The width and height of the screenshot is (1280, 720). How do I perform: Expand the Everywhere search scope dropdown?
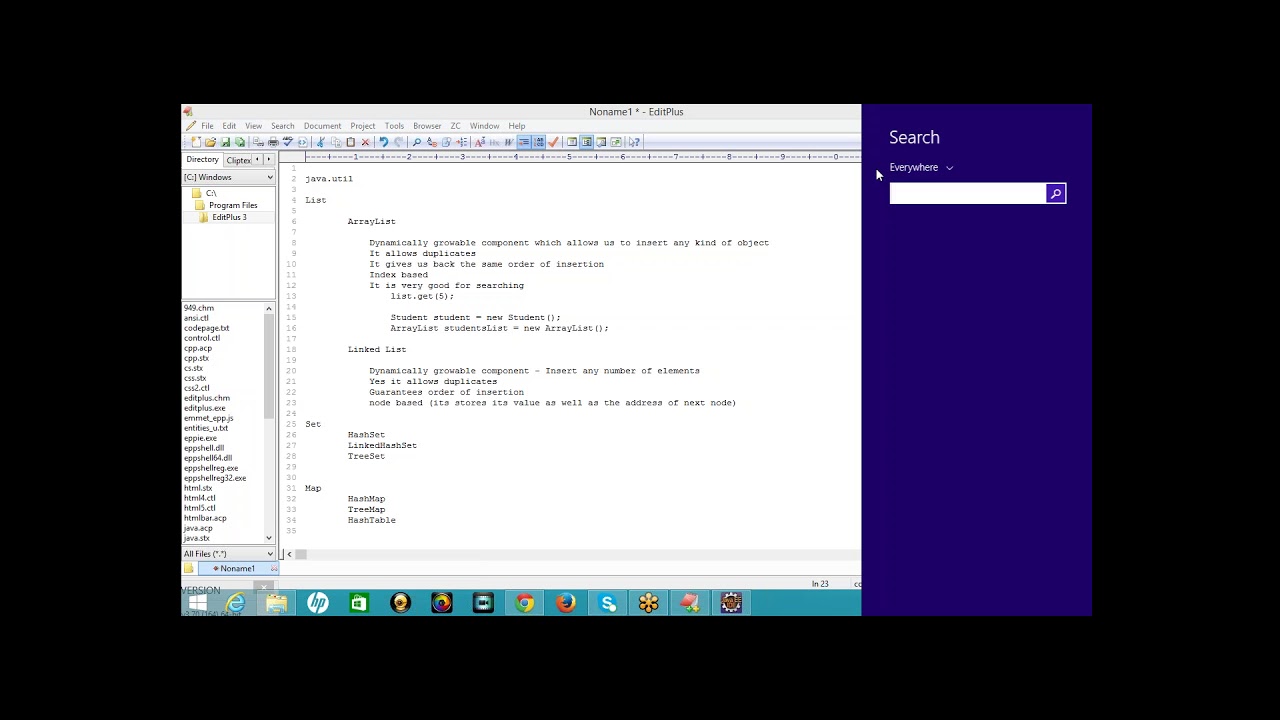coord(949,168)
